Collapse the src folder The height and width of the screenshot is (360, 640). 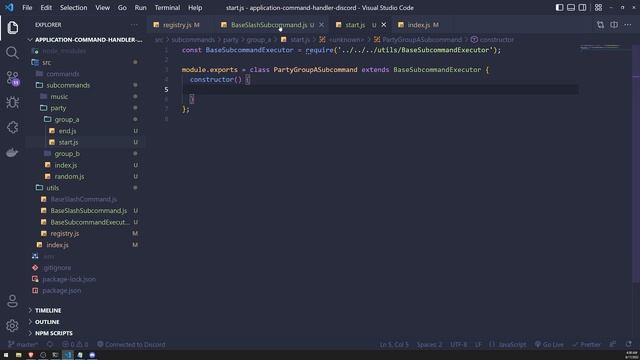pyautogui.click(x=86, y=62)
